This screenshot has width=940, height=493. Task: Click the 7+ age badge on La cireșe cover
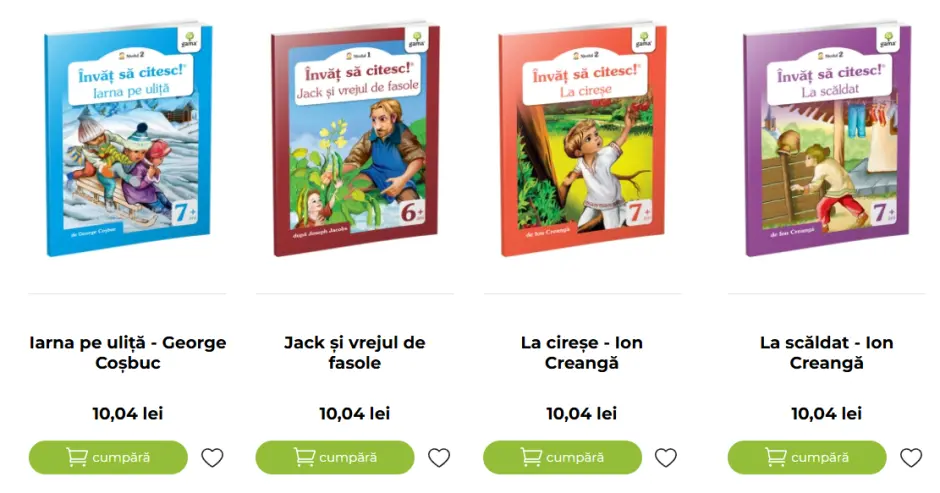coord(639,212)
